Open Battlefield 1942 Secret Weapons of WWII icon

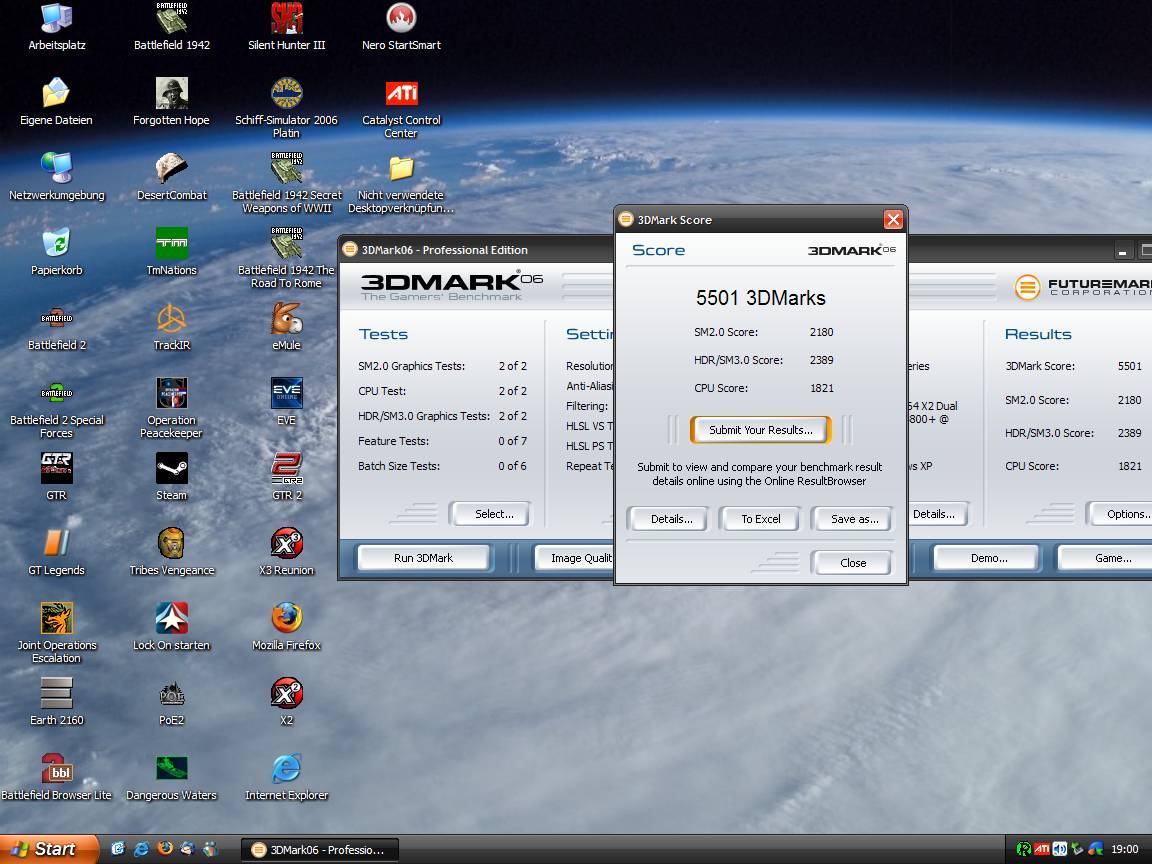click(x=287, y=183)
